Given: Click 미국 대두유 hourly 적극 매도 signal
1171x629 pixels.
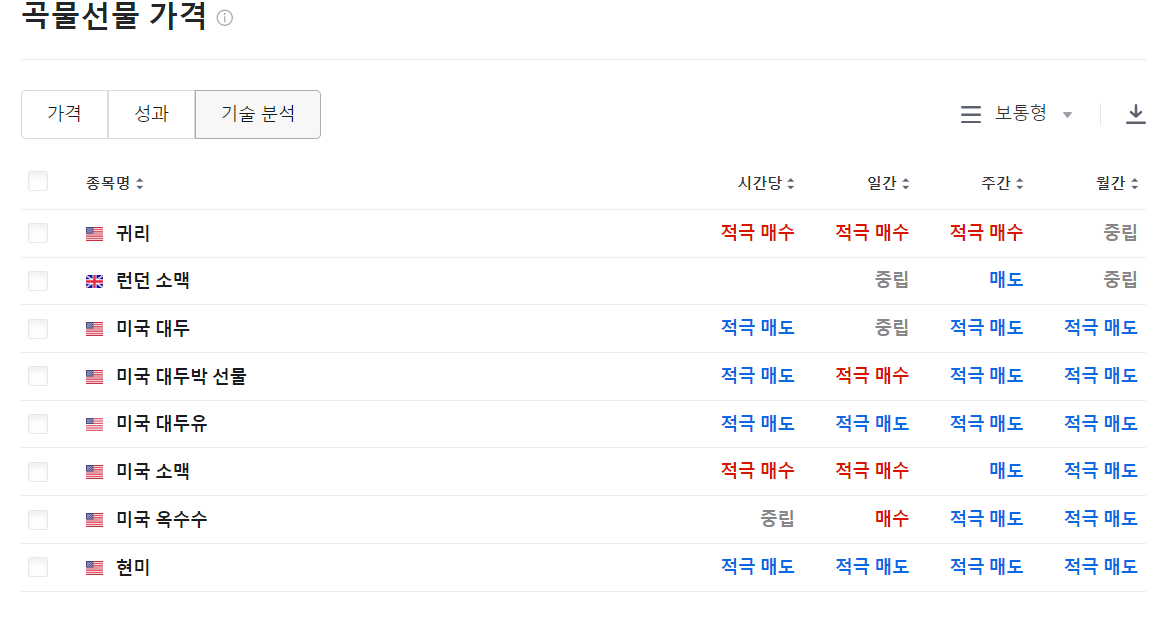Looking at the screenshot, I should click(757, 424).
